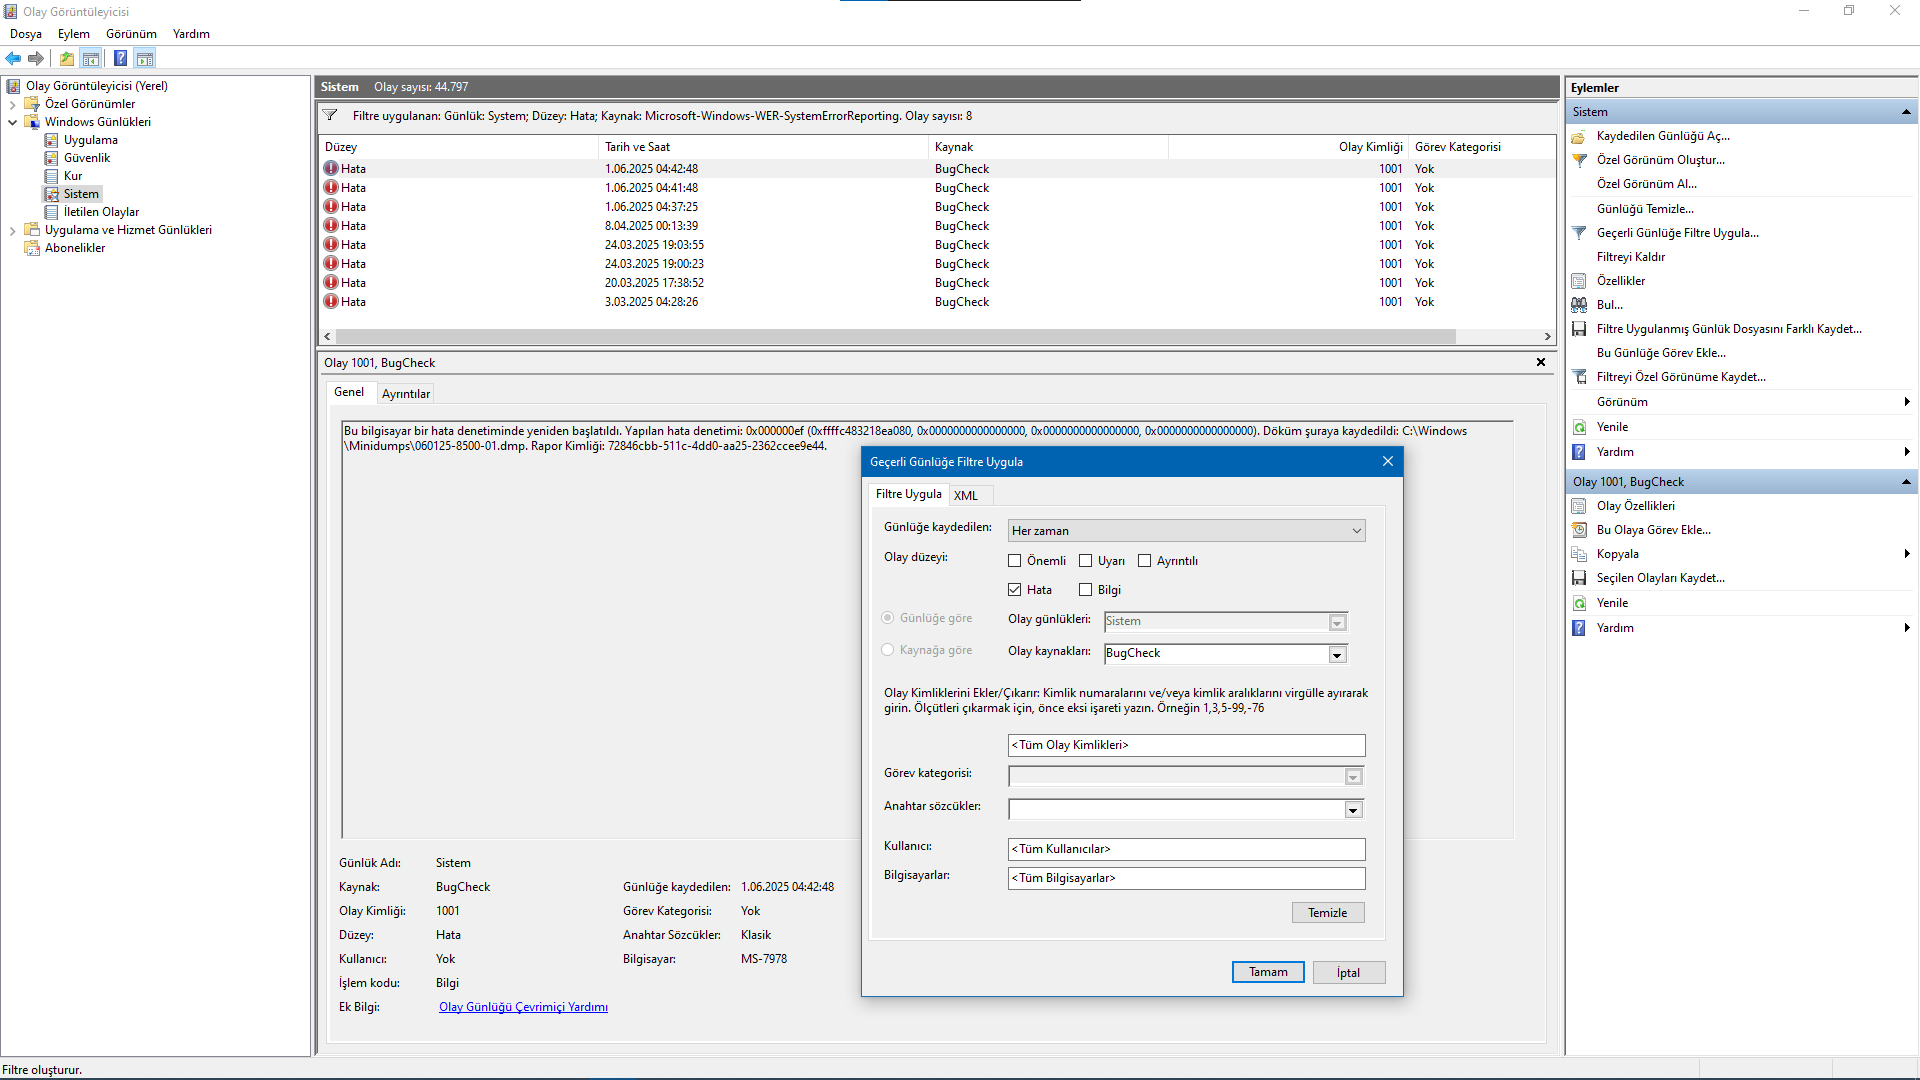
Task: Click the Bu Olaya Görev Ekle icon
Action: click(1580, 530)
